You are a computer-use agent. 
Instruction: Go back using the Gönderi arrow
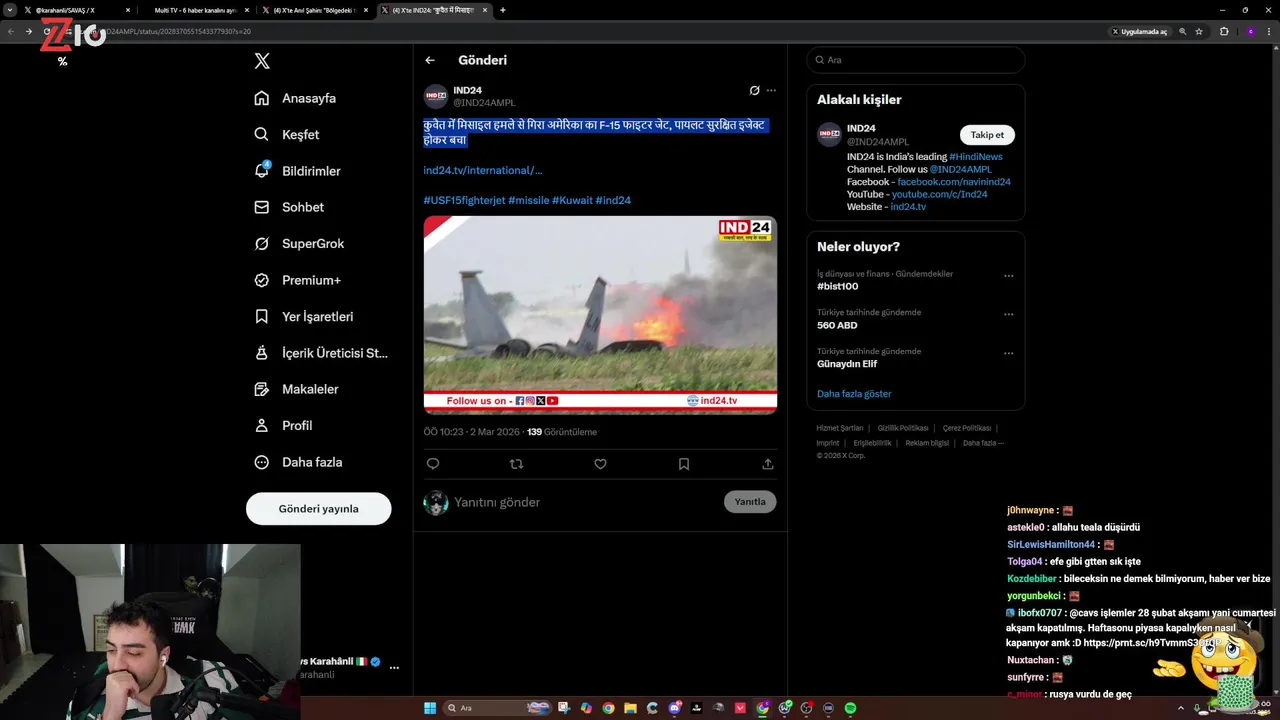430,60
